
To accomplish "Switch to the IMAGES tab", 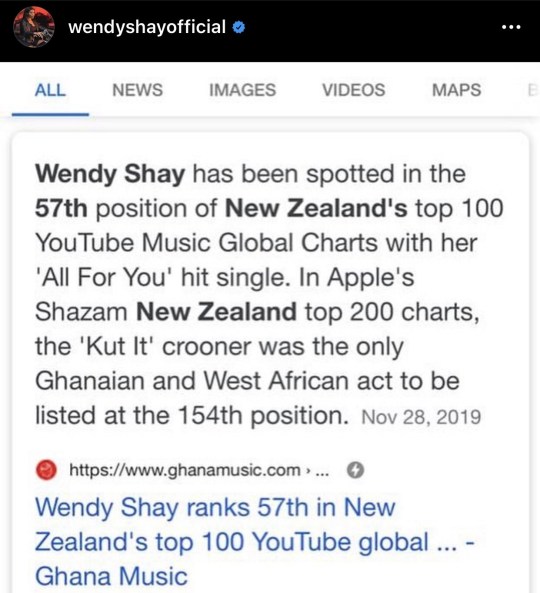I will tap(242, 90).
